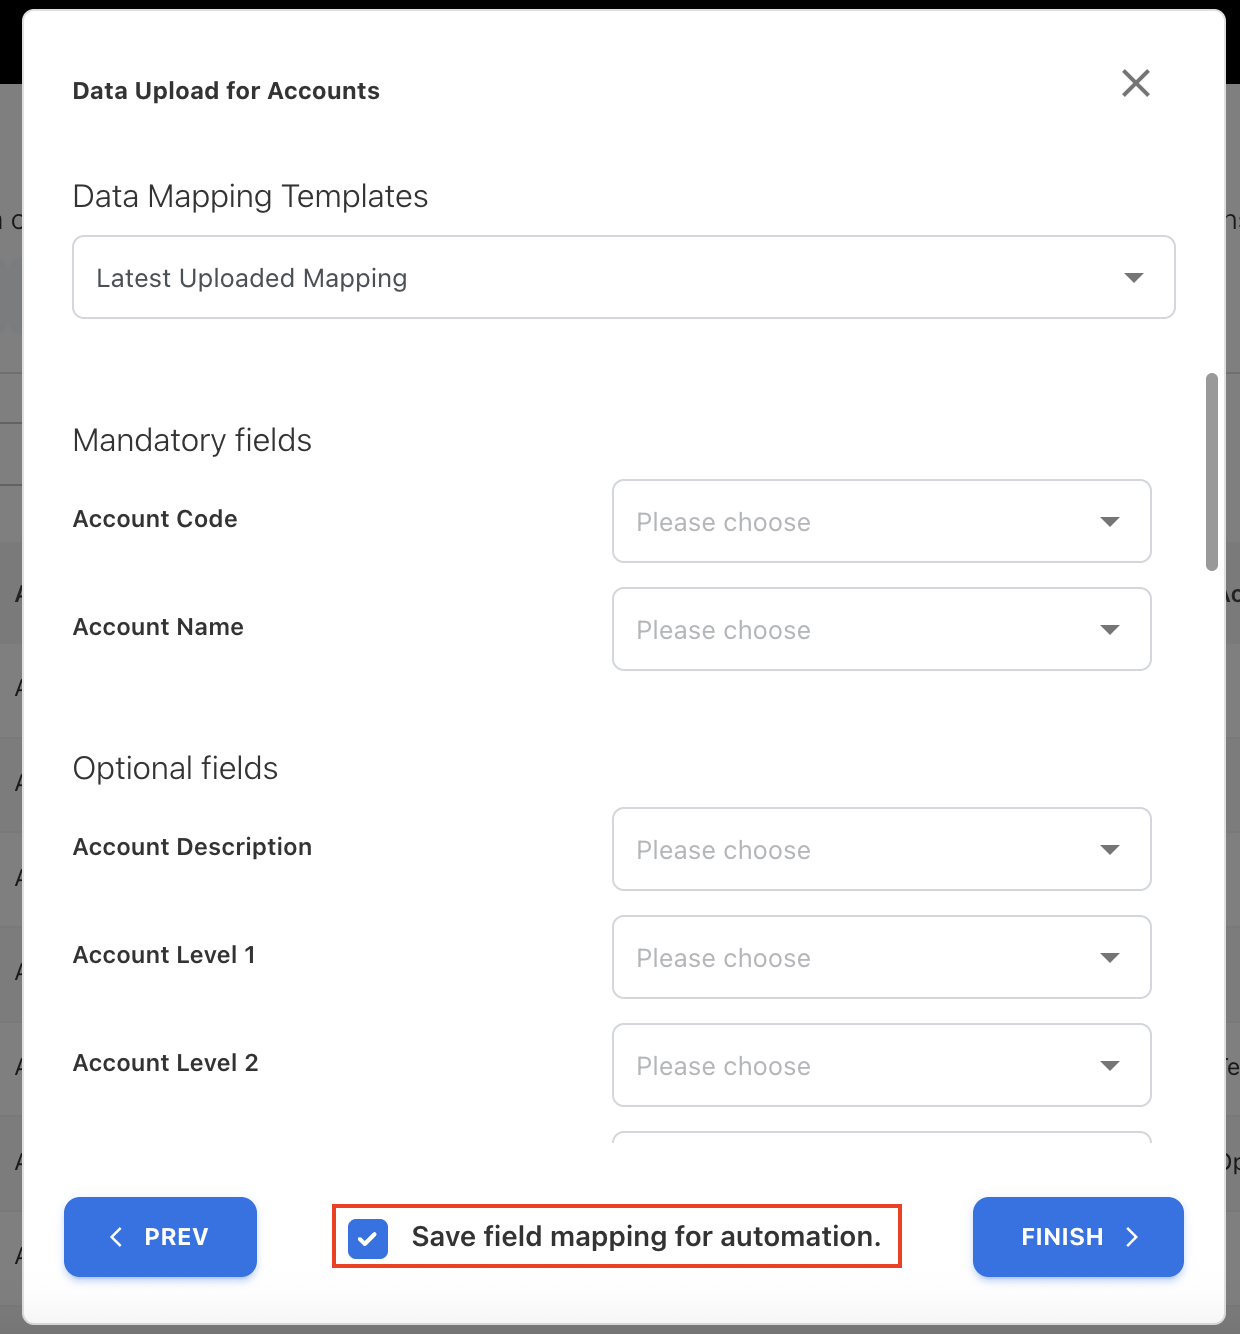The height and width of the screenshot is (1334, 1240).
Task: Click the checkmark icon inside the blue checkbox
Action: pos(368,1238)
